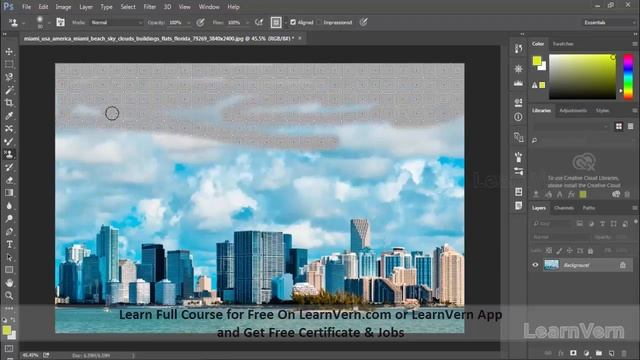Viewport: 640px width, 360px height.
Task: Select the Pen tool
Action: [9, 231]
